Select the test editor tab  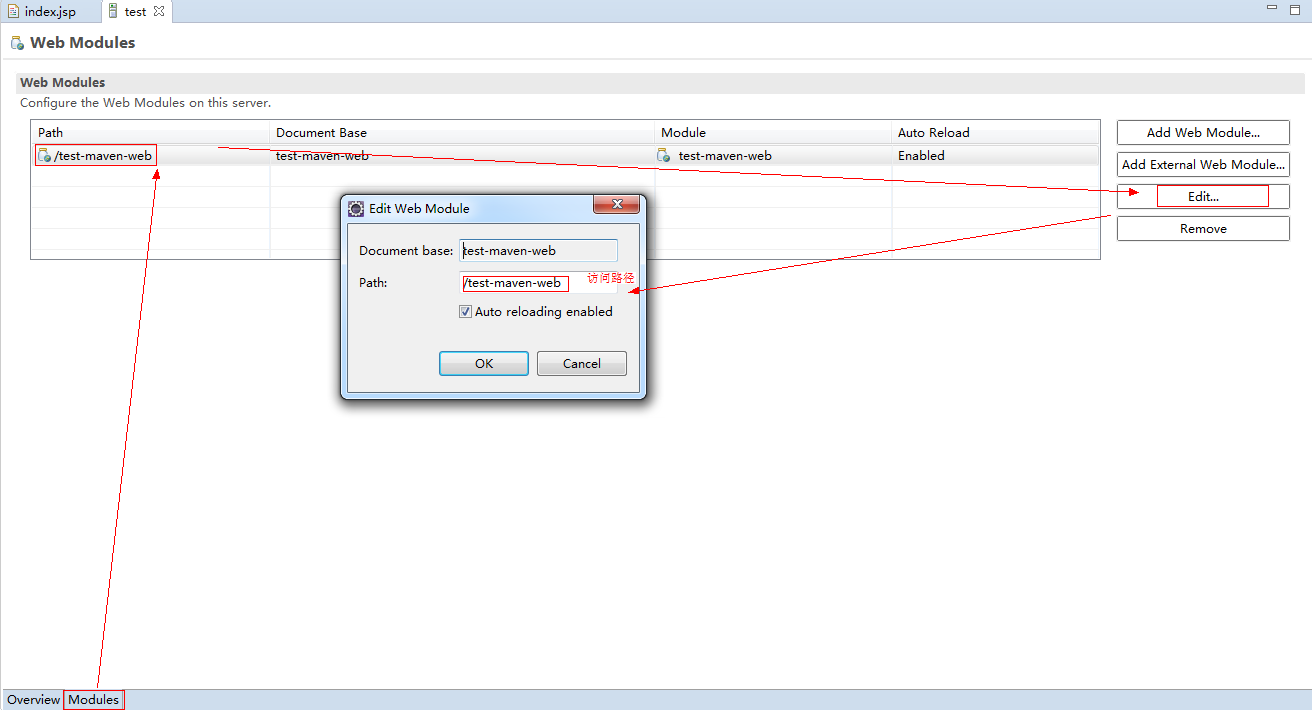(134, 12)
